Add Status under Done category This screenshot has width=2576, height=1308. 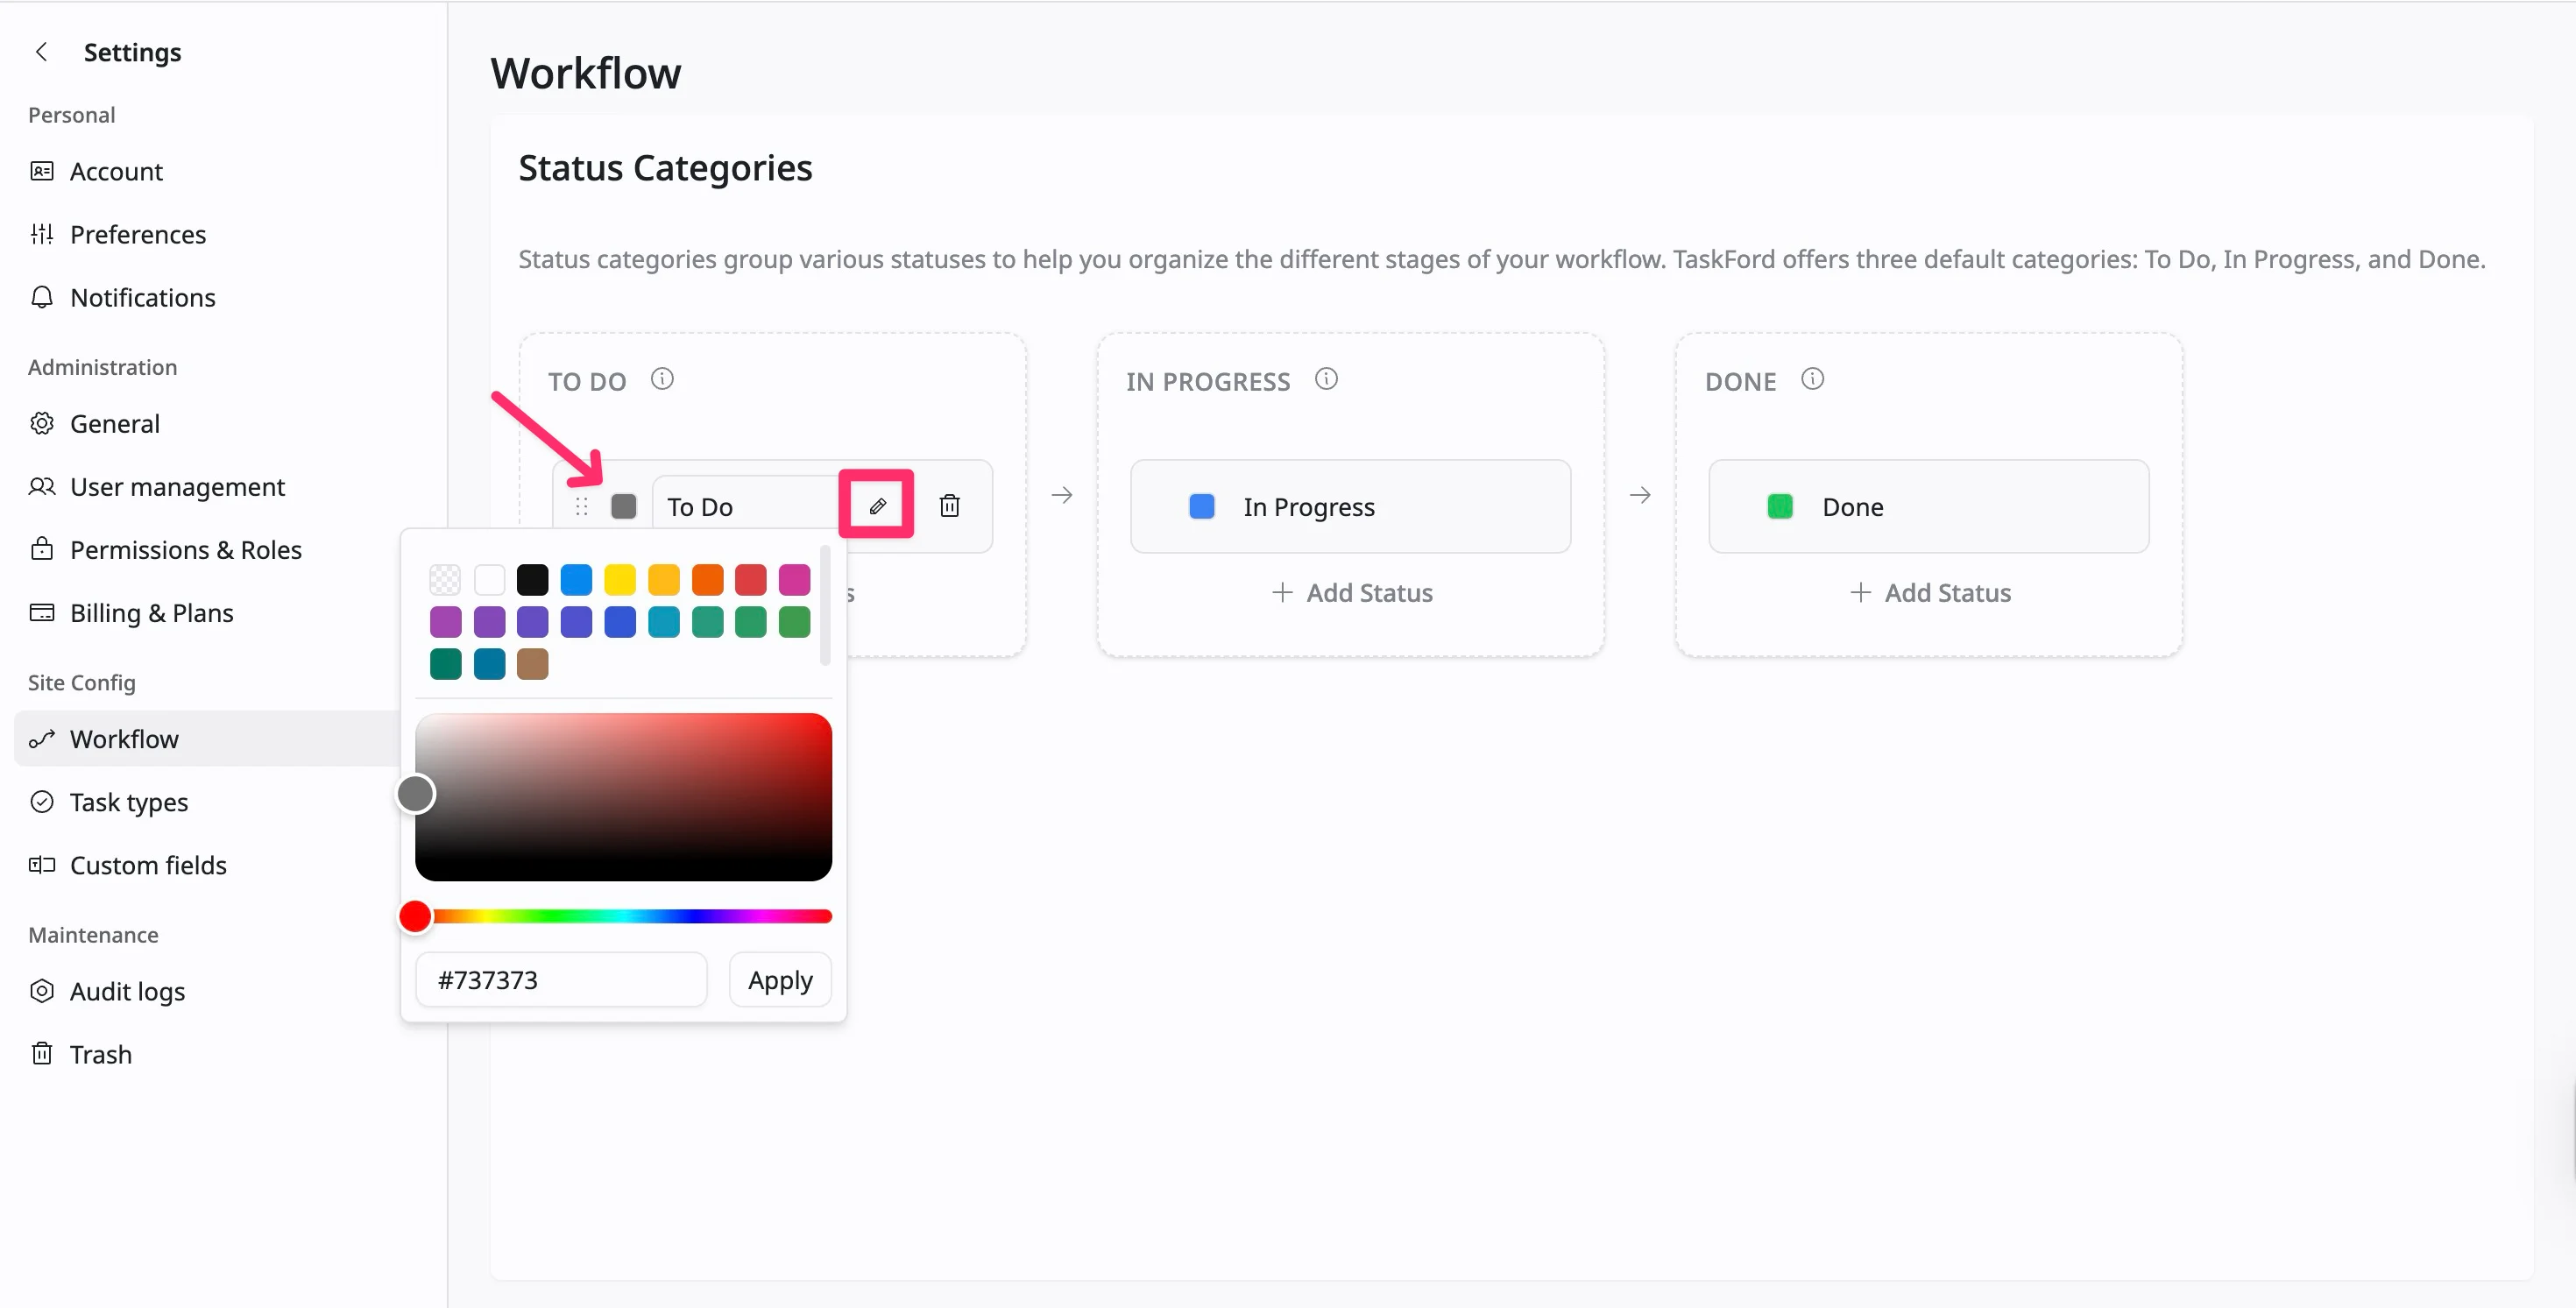coord(1930,592)
